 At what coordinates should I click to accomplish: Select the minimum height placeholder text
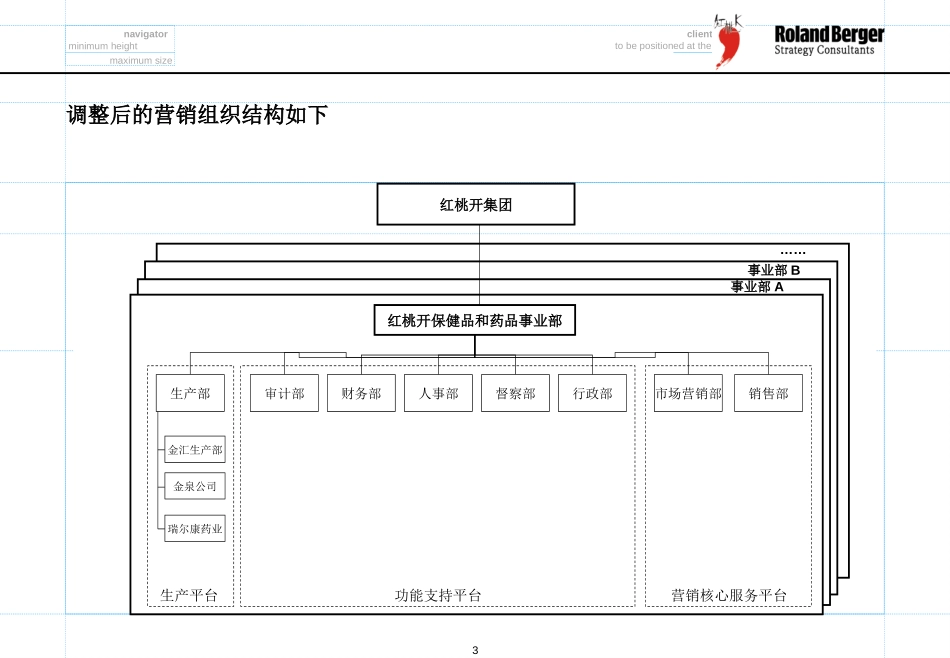[x=102, y=46]
